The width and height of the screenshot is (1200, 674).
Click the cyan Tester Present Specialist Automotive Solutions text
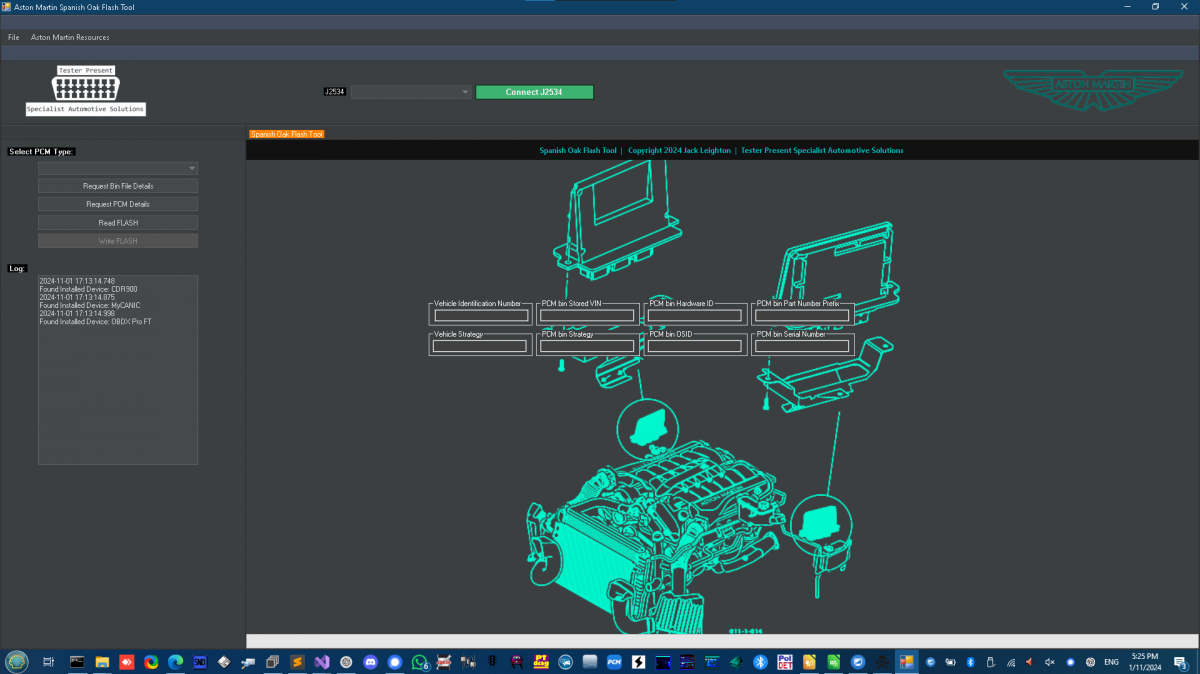pyautogui.click(x=822, y=151)
